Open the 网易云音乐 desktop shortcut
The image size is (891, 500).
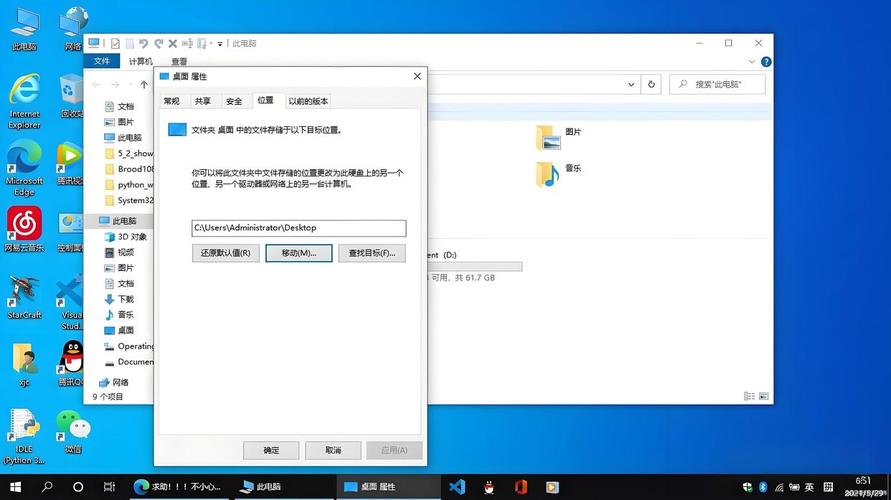point(24,228)
